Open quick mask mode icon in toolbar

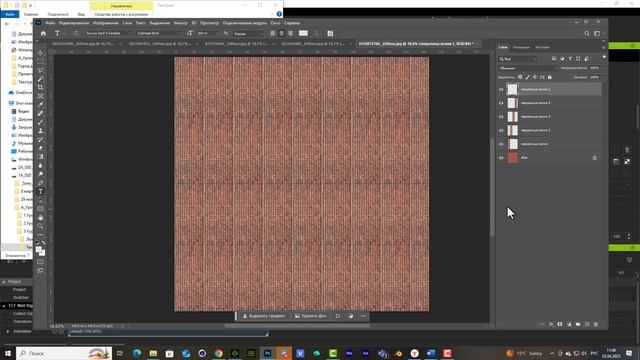point(40,262)
